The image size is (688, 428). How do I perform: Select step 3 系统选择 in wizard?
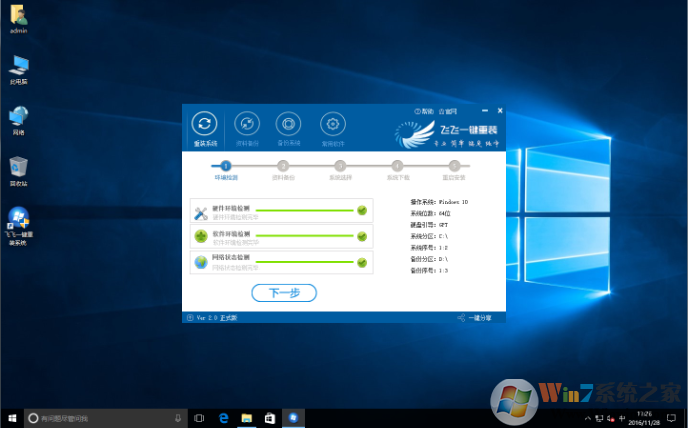(340, 166)
